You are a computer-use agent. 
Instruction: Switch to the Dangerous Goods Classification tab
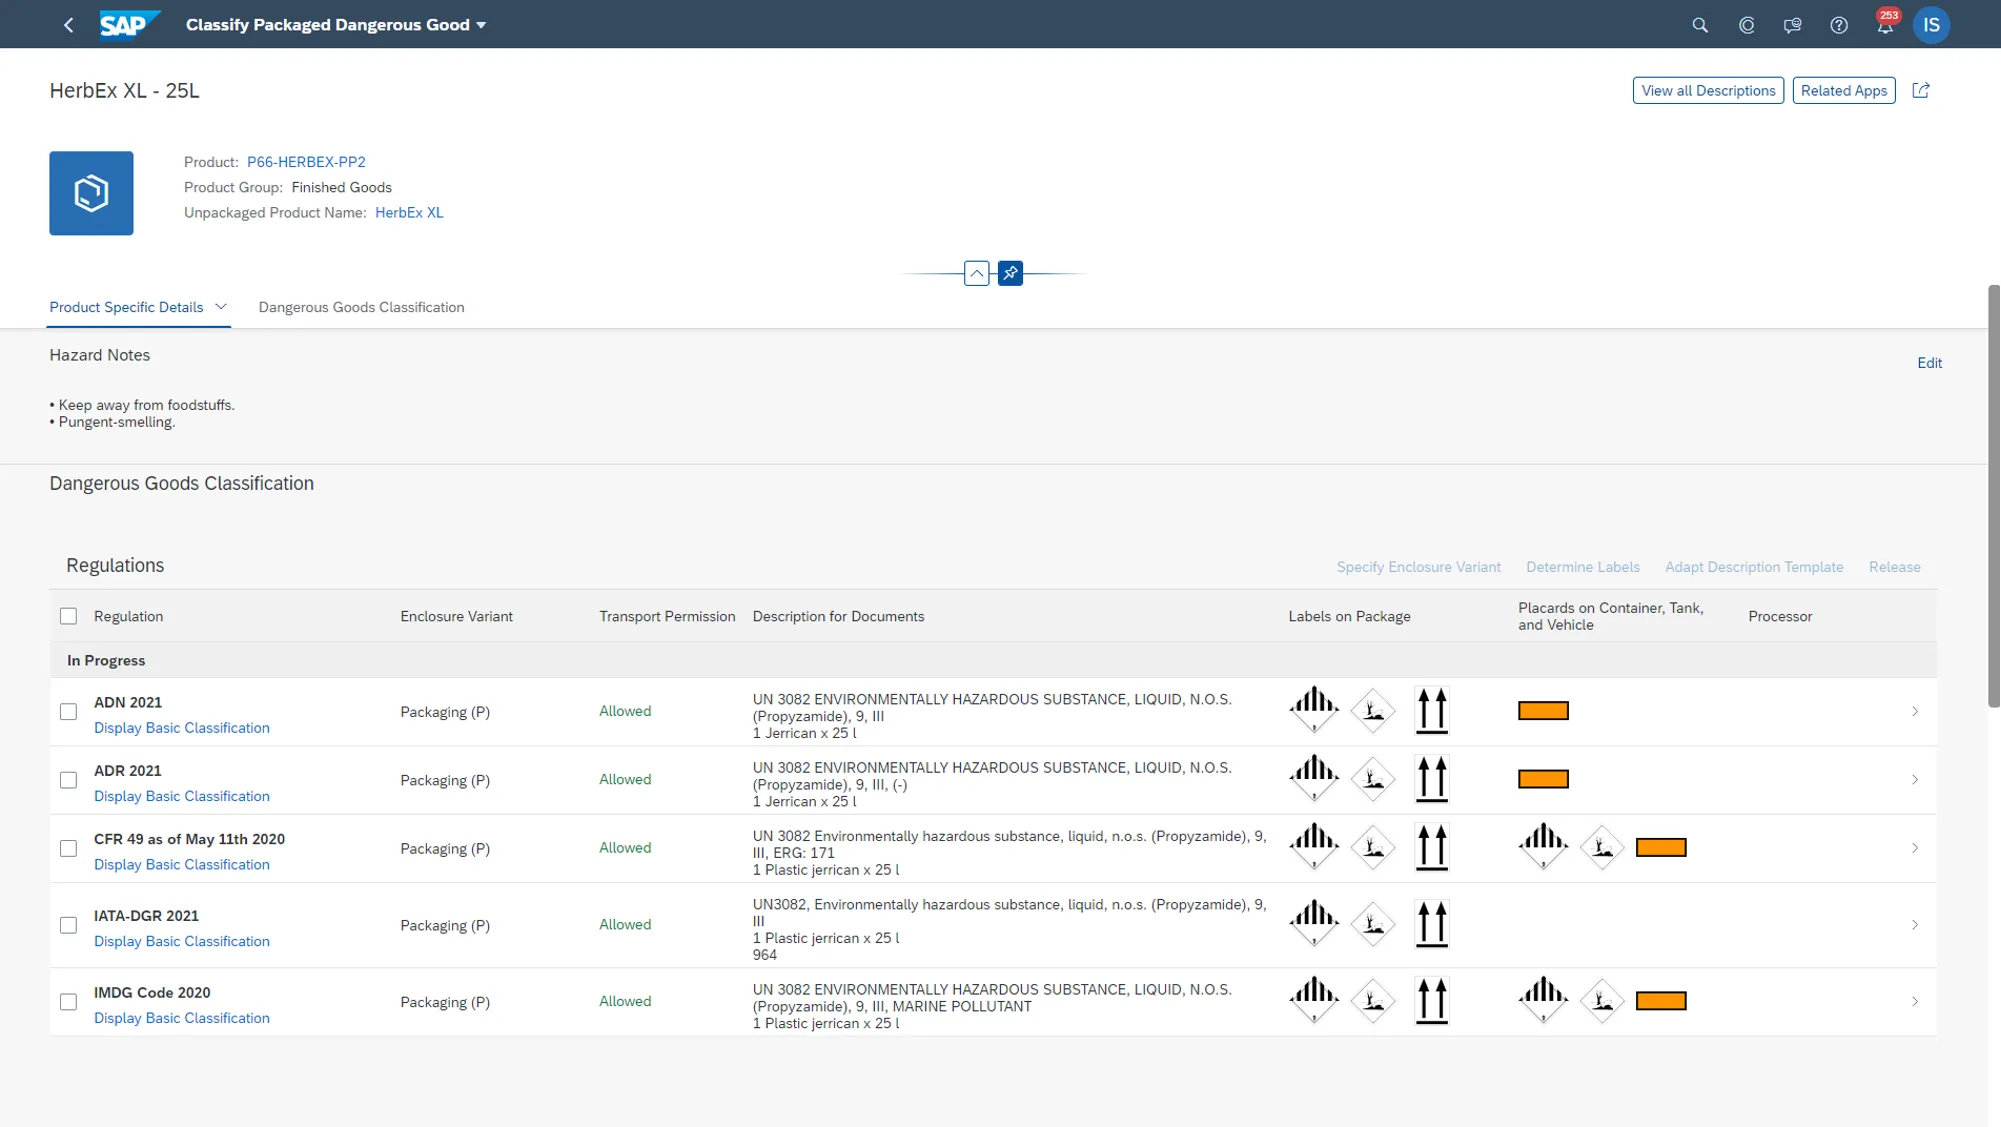tap(361, 307)
